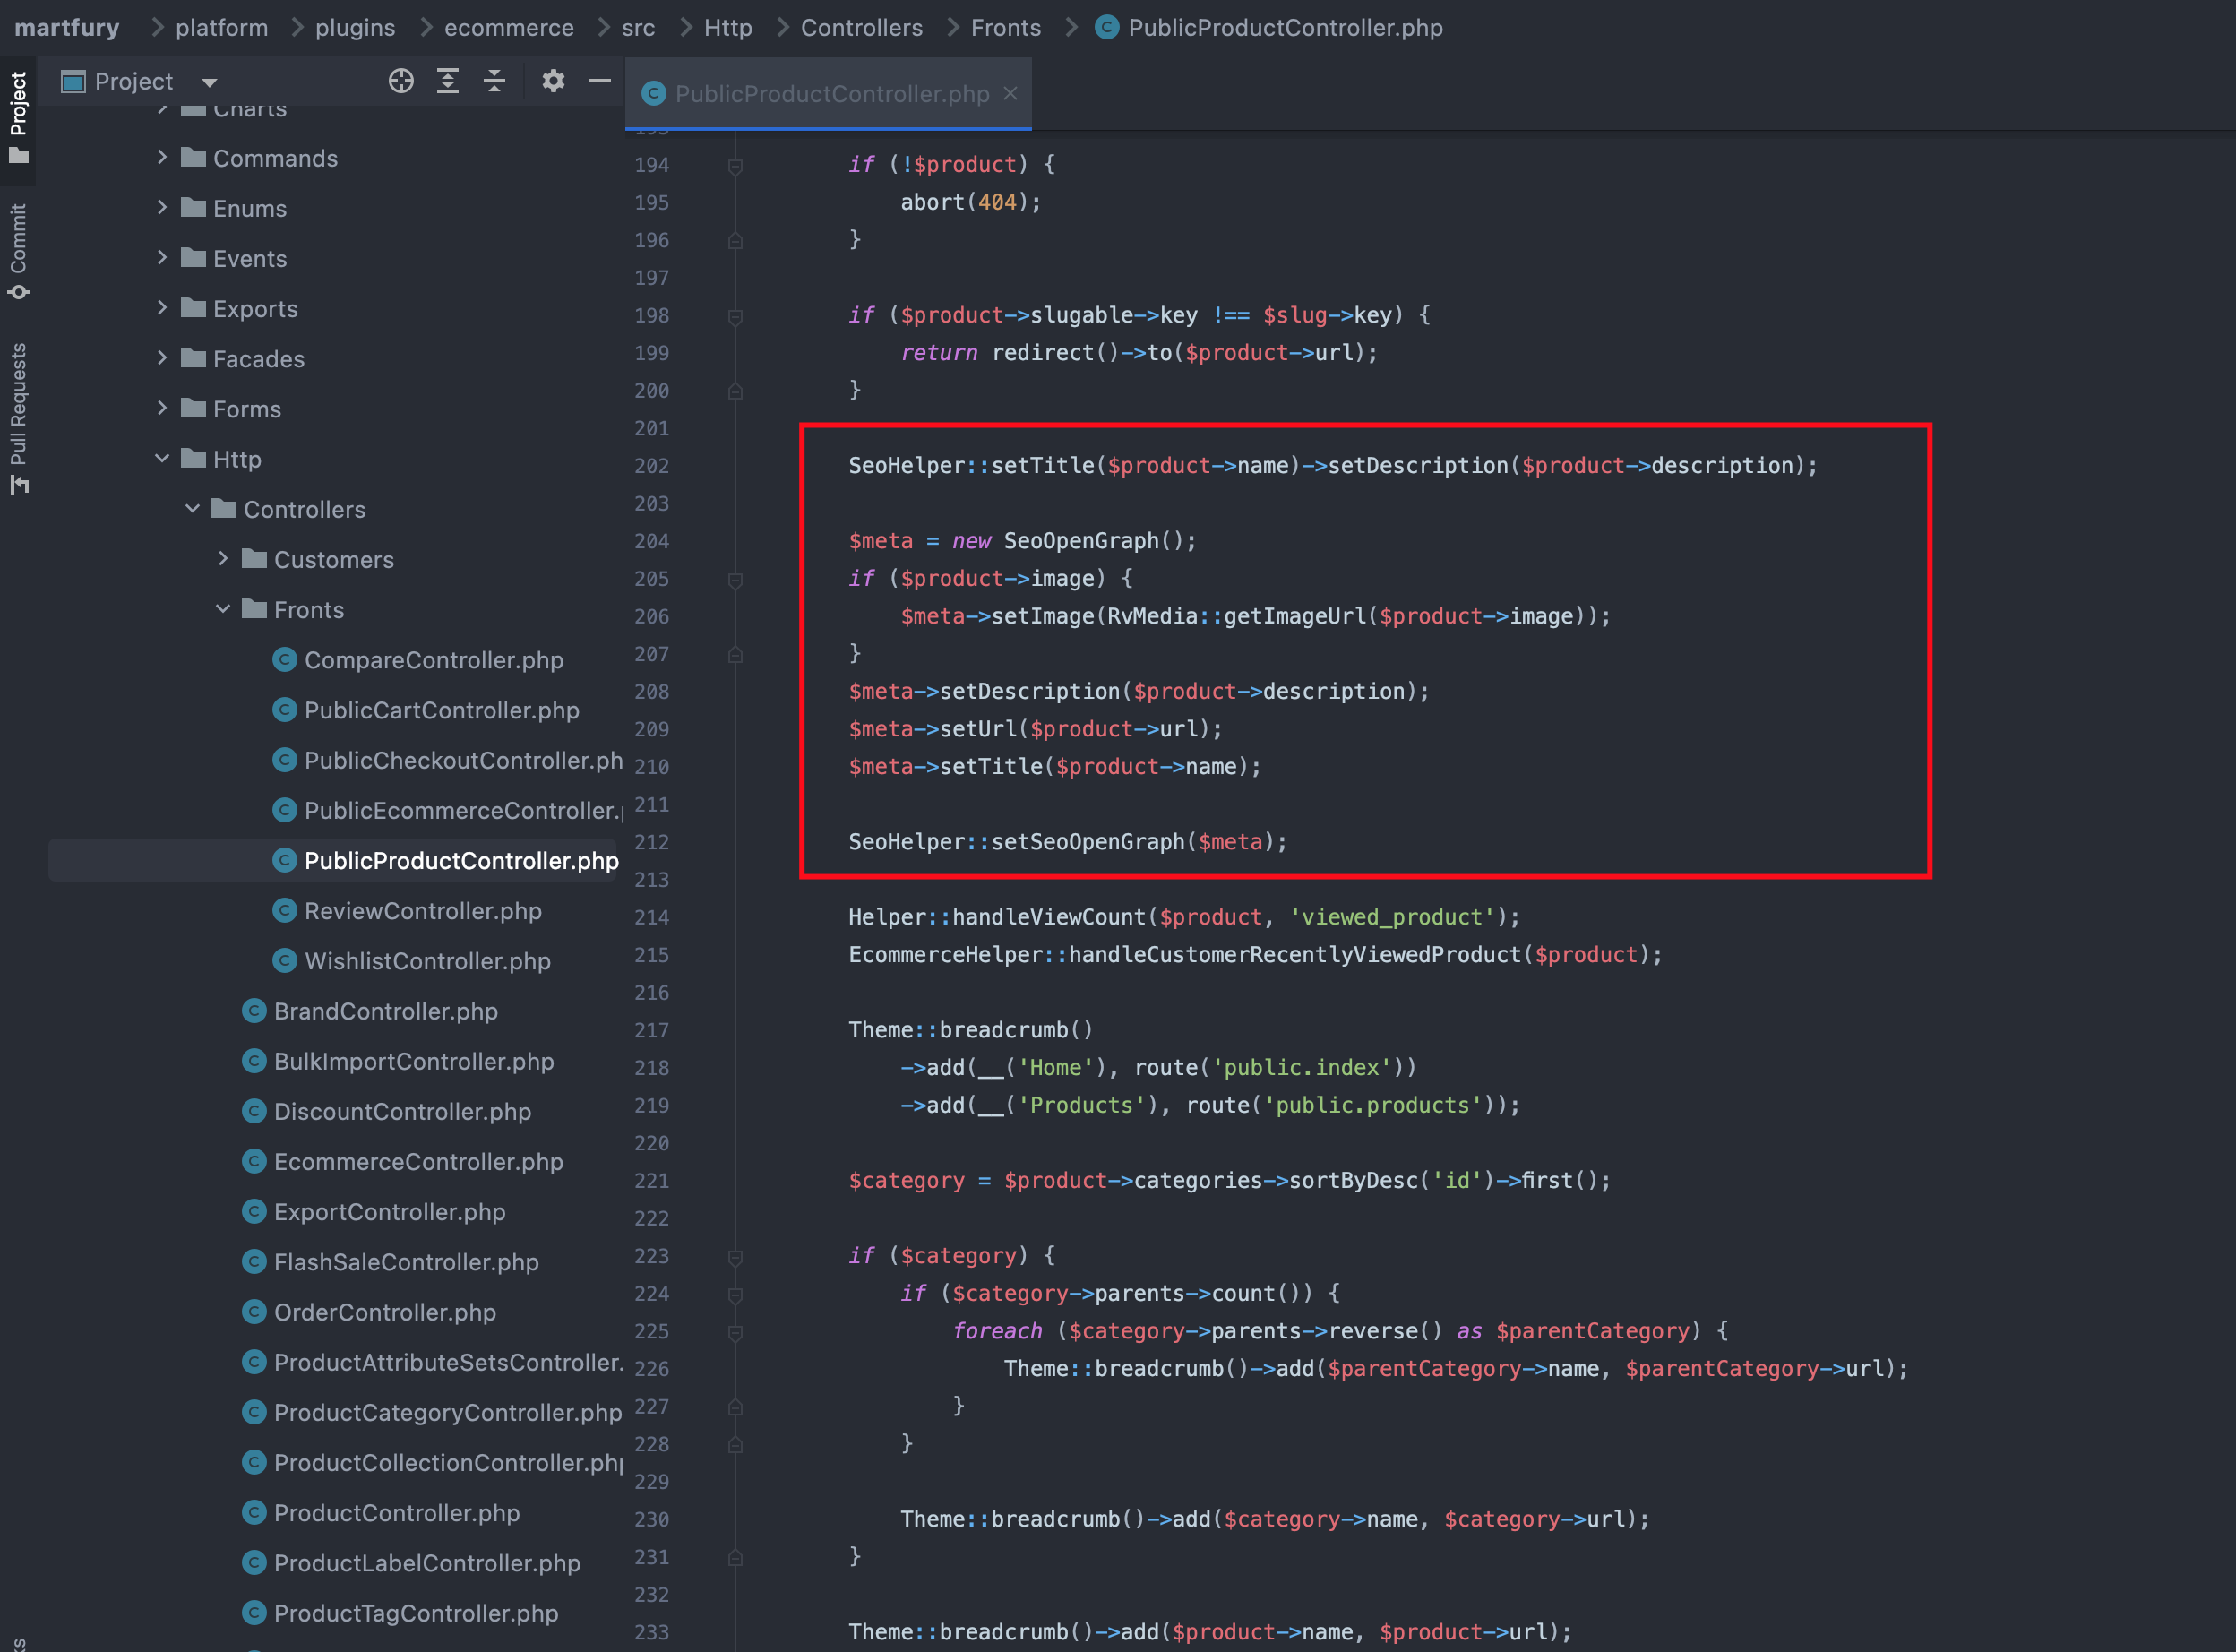
Task: Click src in the breadcrumb path
Action: click(x=638, y=27)
